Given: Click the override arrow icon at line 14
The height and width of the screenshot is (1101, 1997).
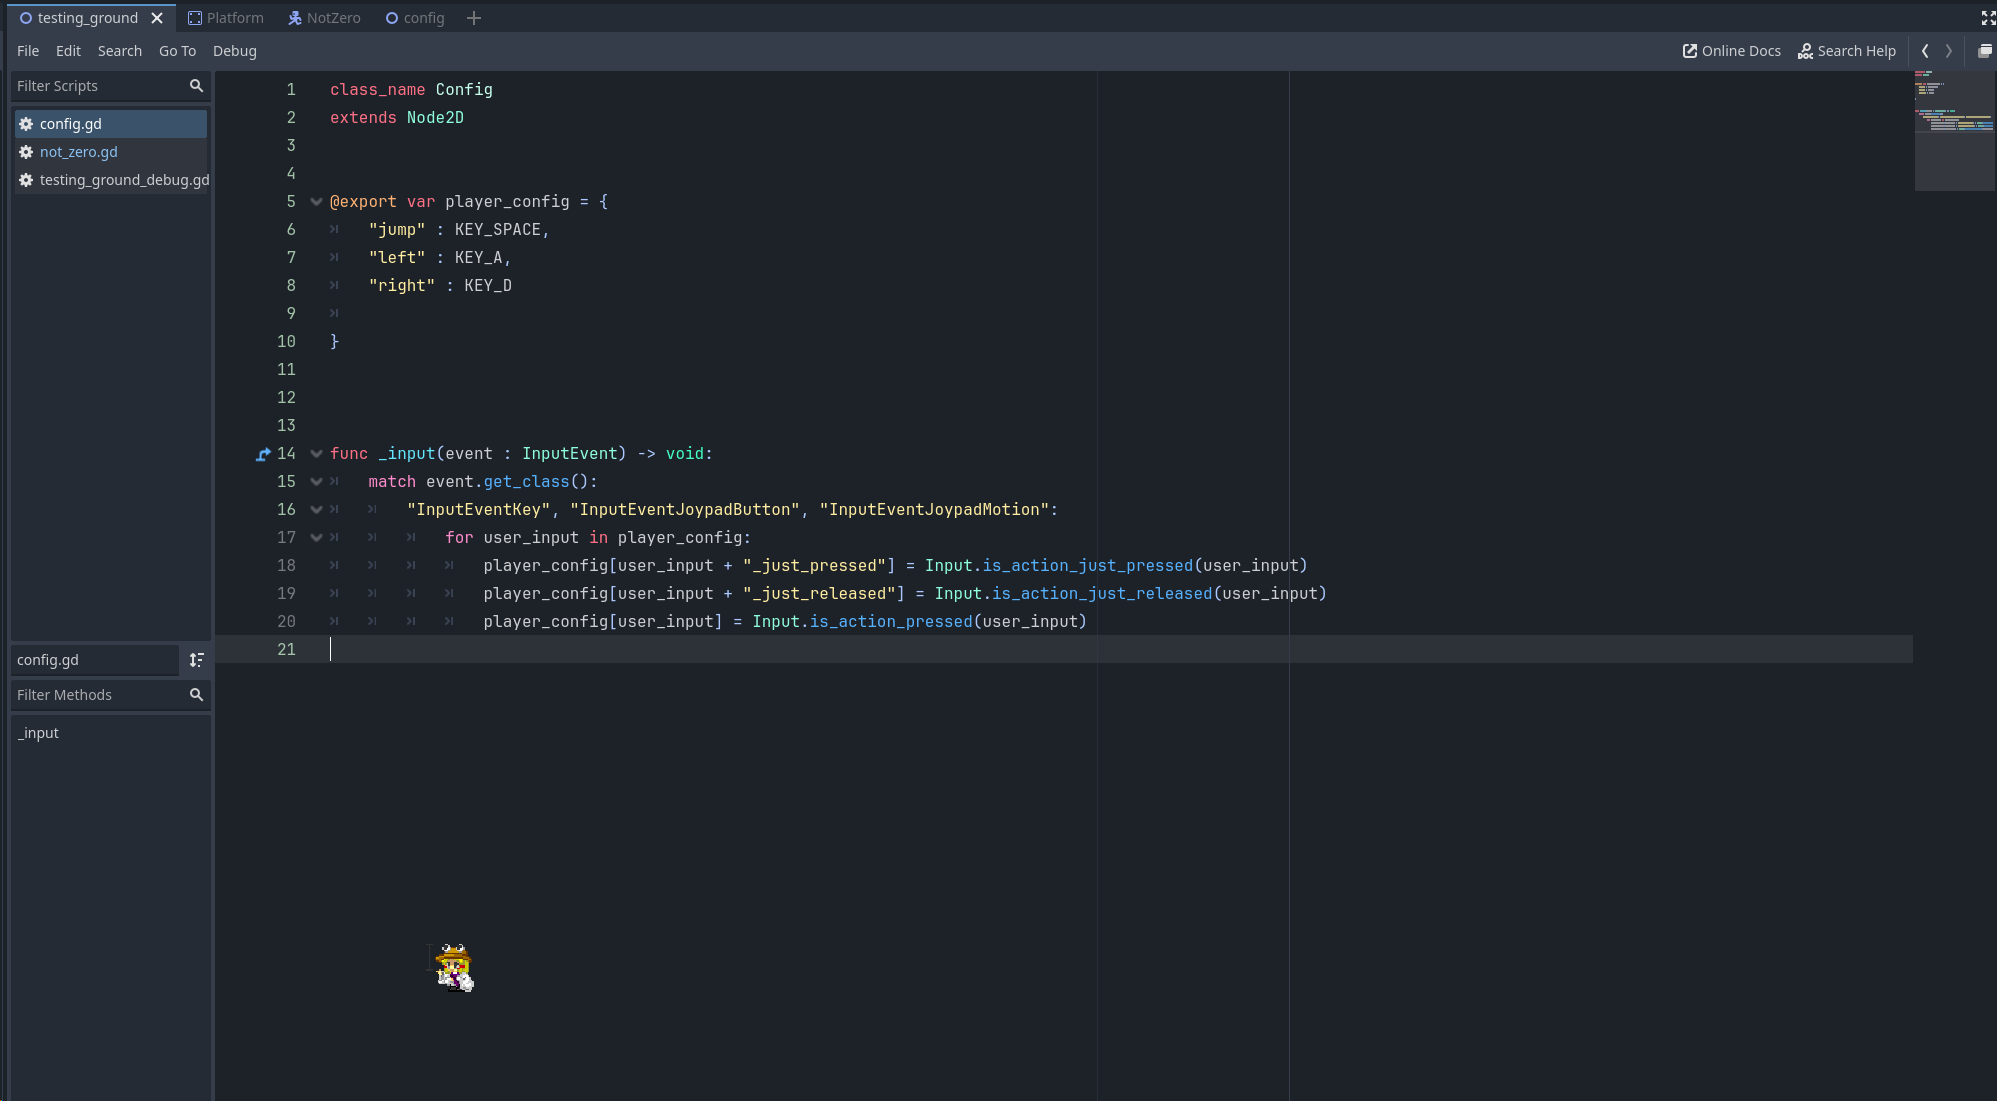Looking at the screenshot, I should 263,454.
